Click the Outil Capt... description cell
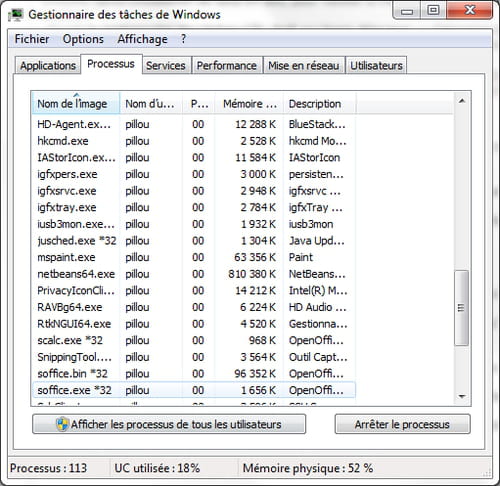 318,357
